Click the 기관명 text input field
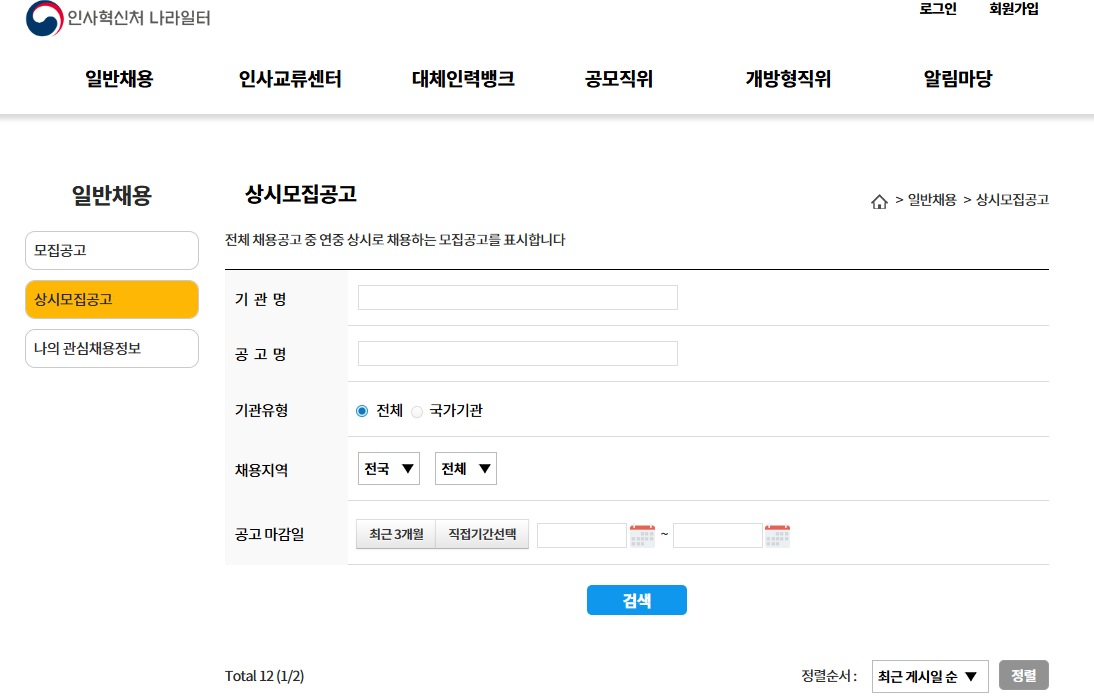Image resolution: width=1094 pixels, height=700 pixels. (x=517, y=297)
